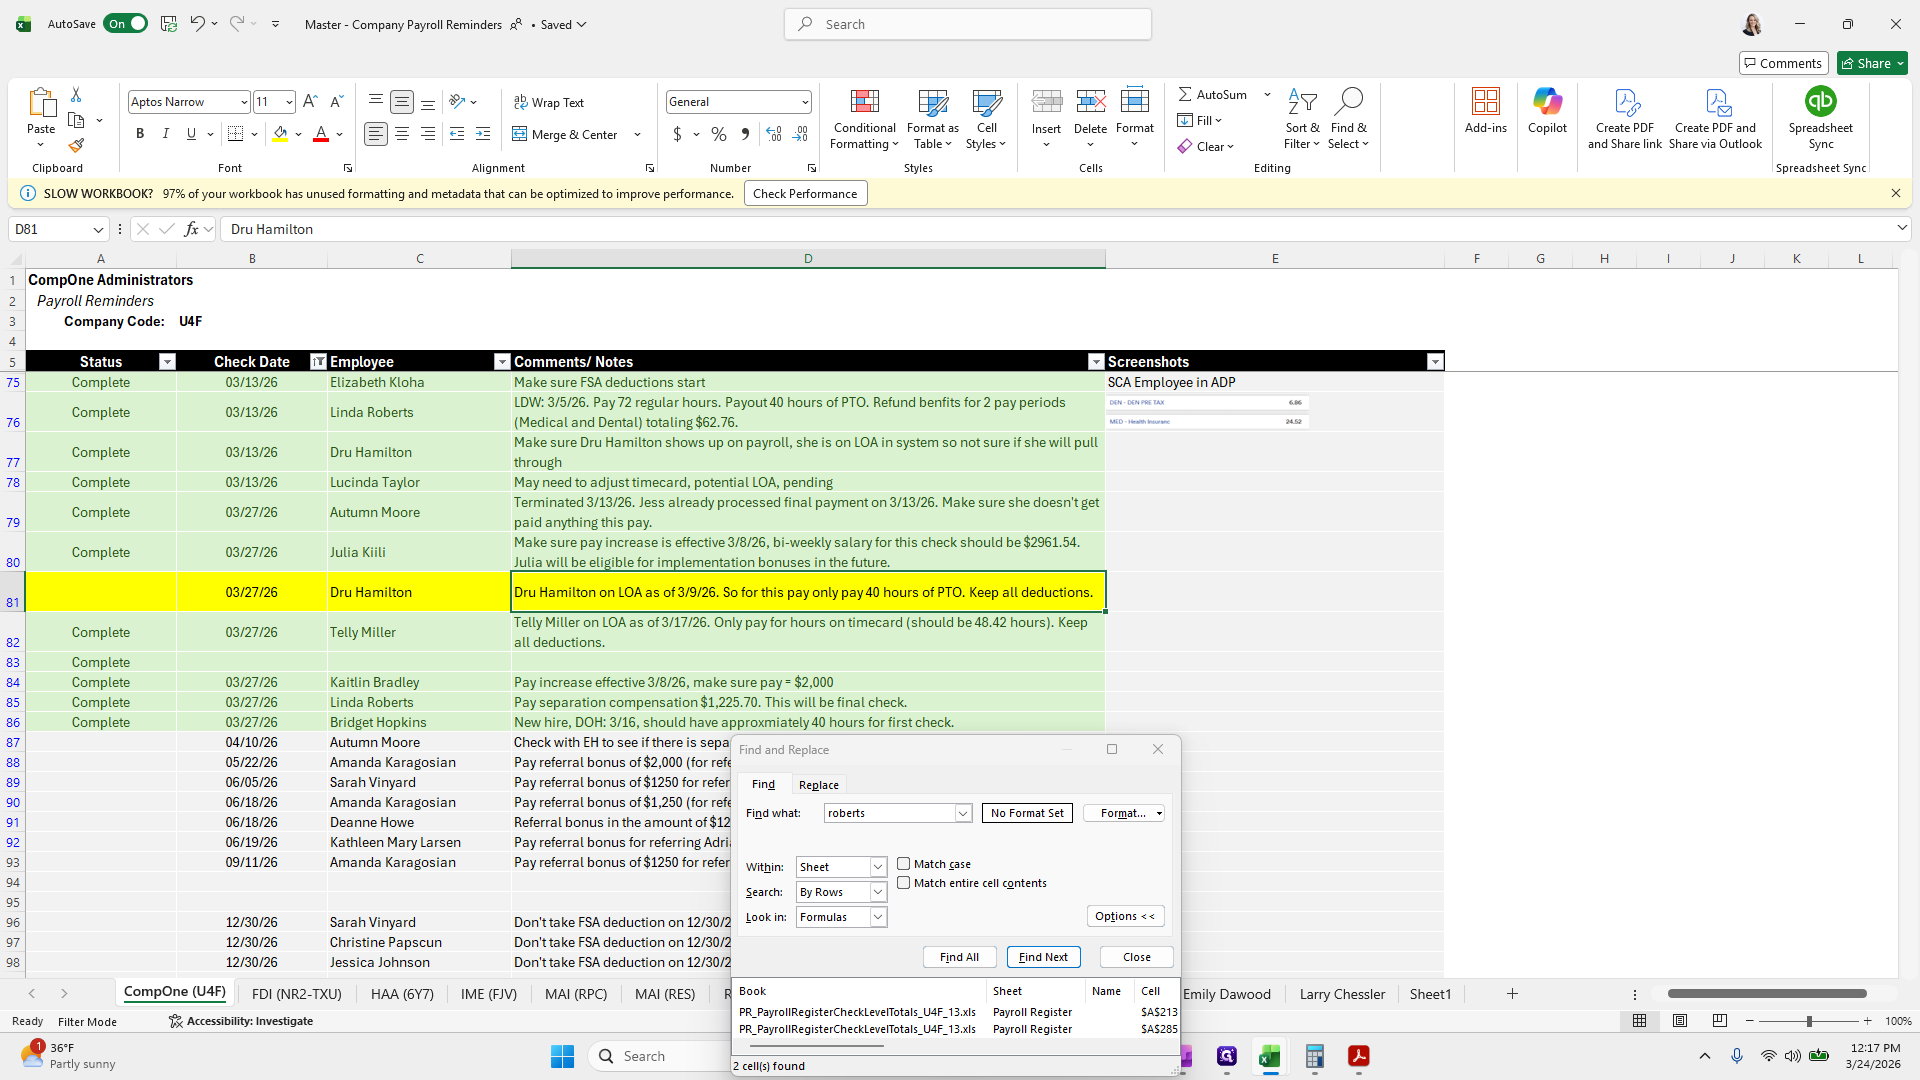1920x1080 pixels.
Task: Switch to the Replace tab
Action: (x=818, y=784)
